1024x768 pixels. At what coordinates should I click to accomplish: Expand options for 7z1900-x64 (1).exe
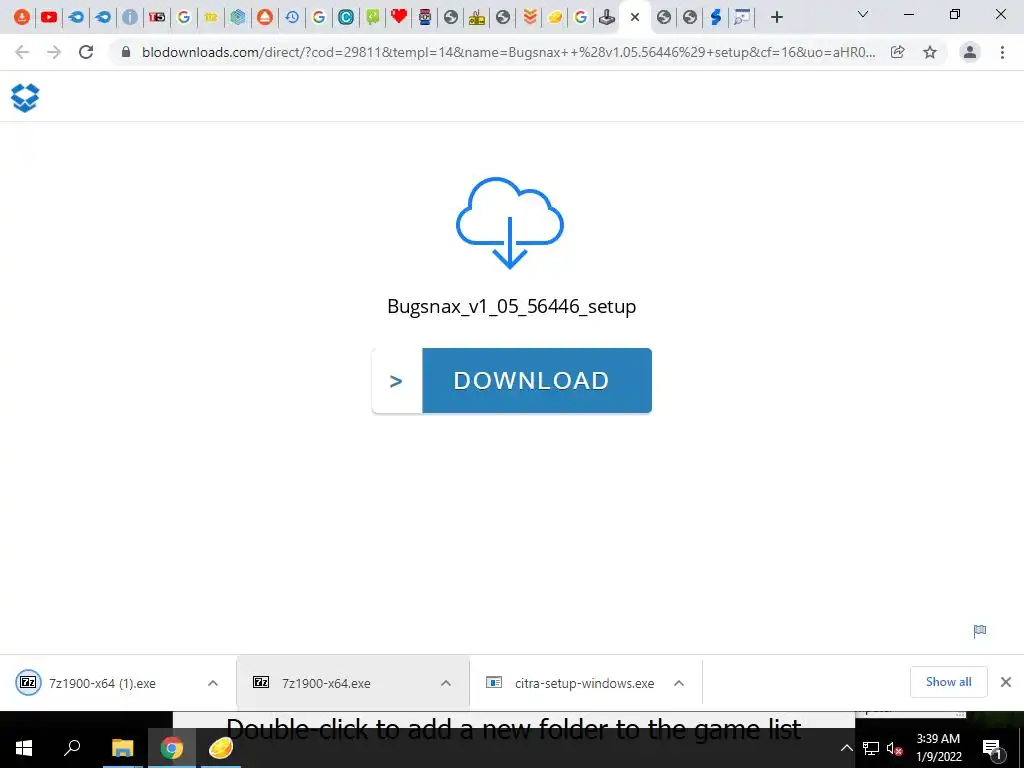pos(213,683)
